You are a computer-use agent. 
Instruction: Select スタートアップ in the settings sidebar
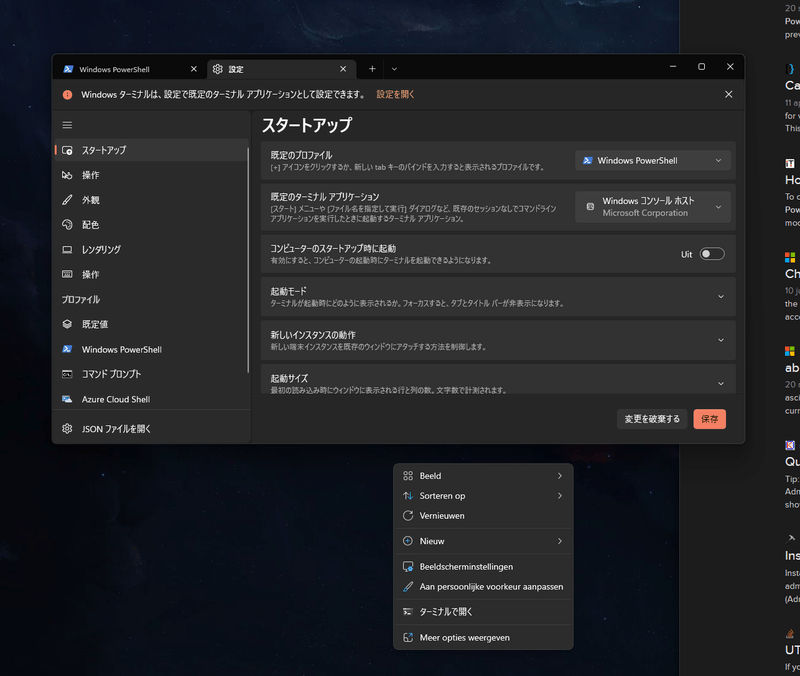(x=152, y=150)
